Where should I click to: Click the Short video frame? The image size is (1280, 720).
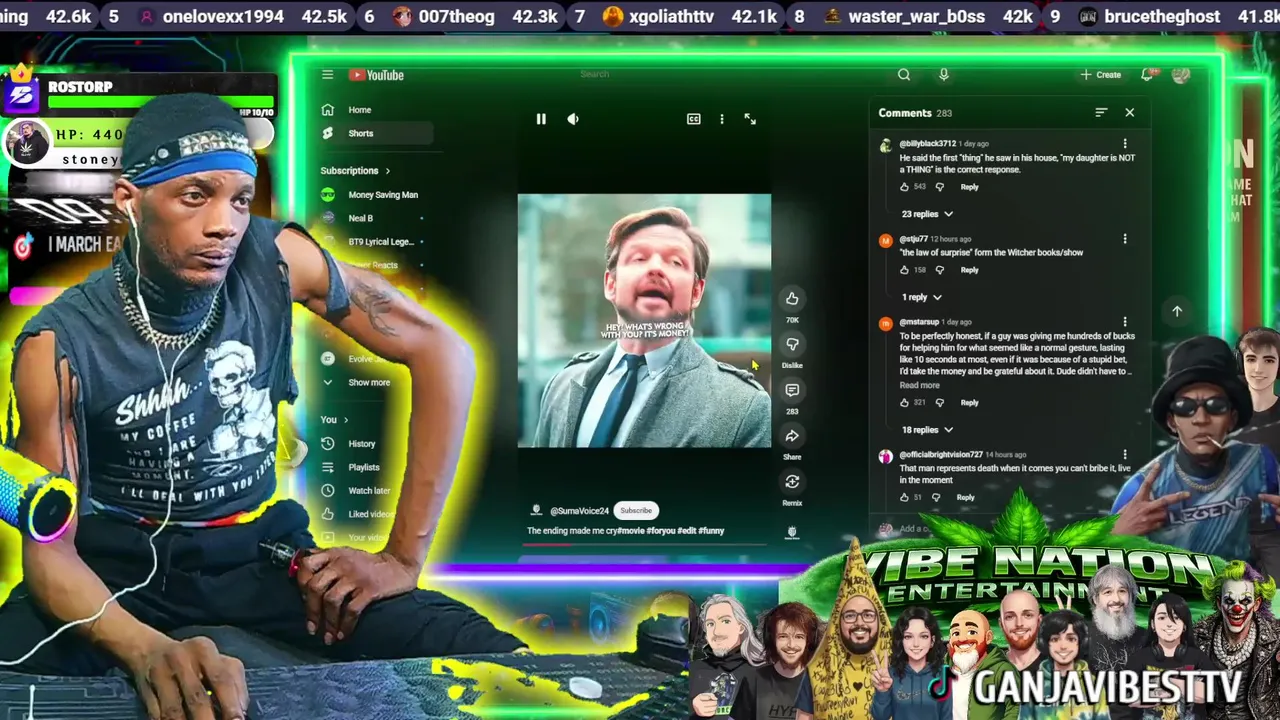coord(644,321)
